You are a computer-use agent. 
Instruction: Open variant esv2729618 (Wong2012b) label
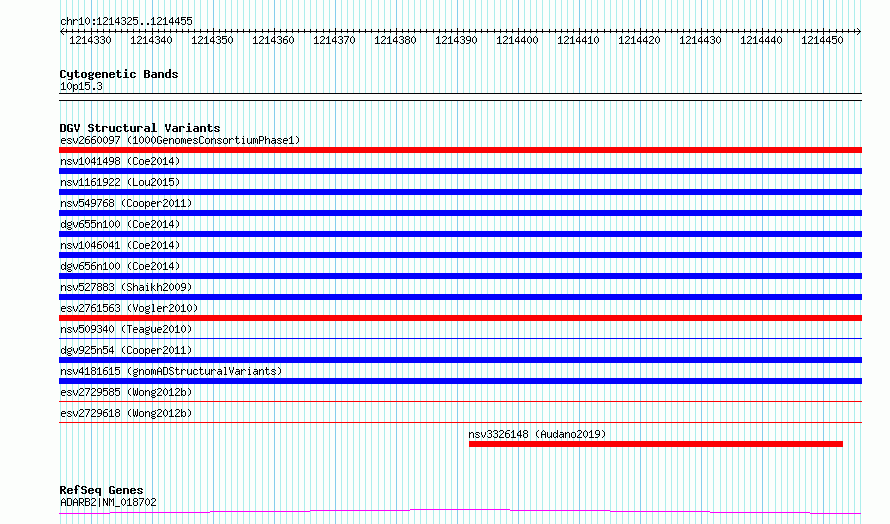126,413
